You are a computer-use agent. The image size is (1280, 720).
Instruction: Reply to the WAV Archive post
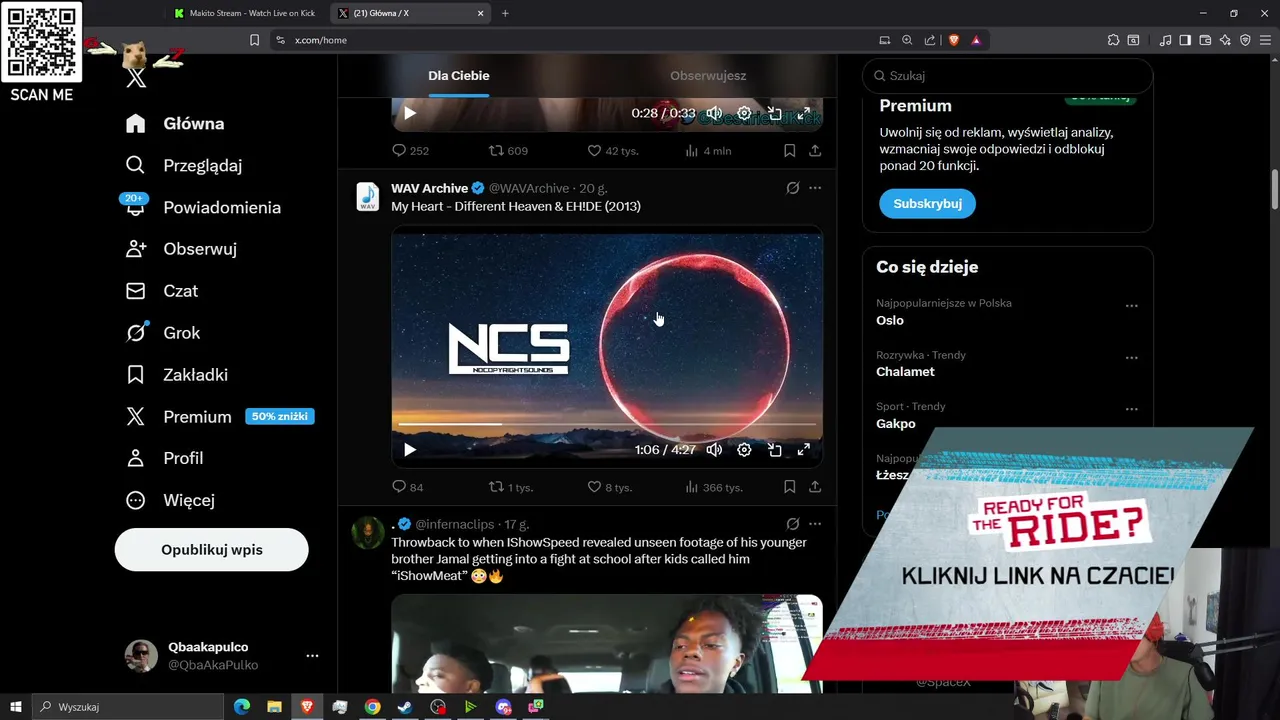407,487
